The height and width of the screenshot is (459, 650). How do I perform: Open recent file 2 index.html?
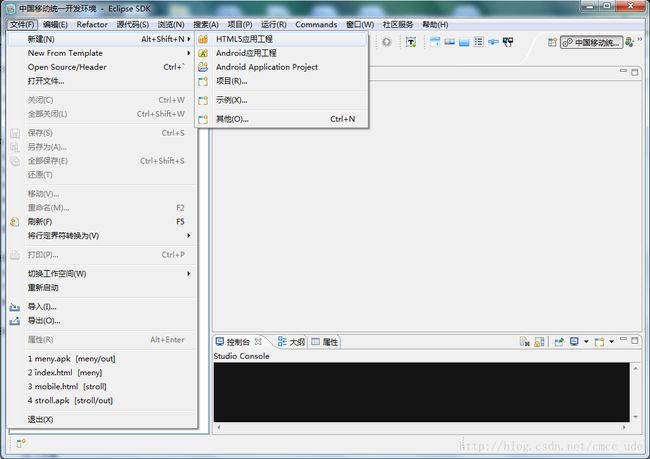[102, 373]
